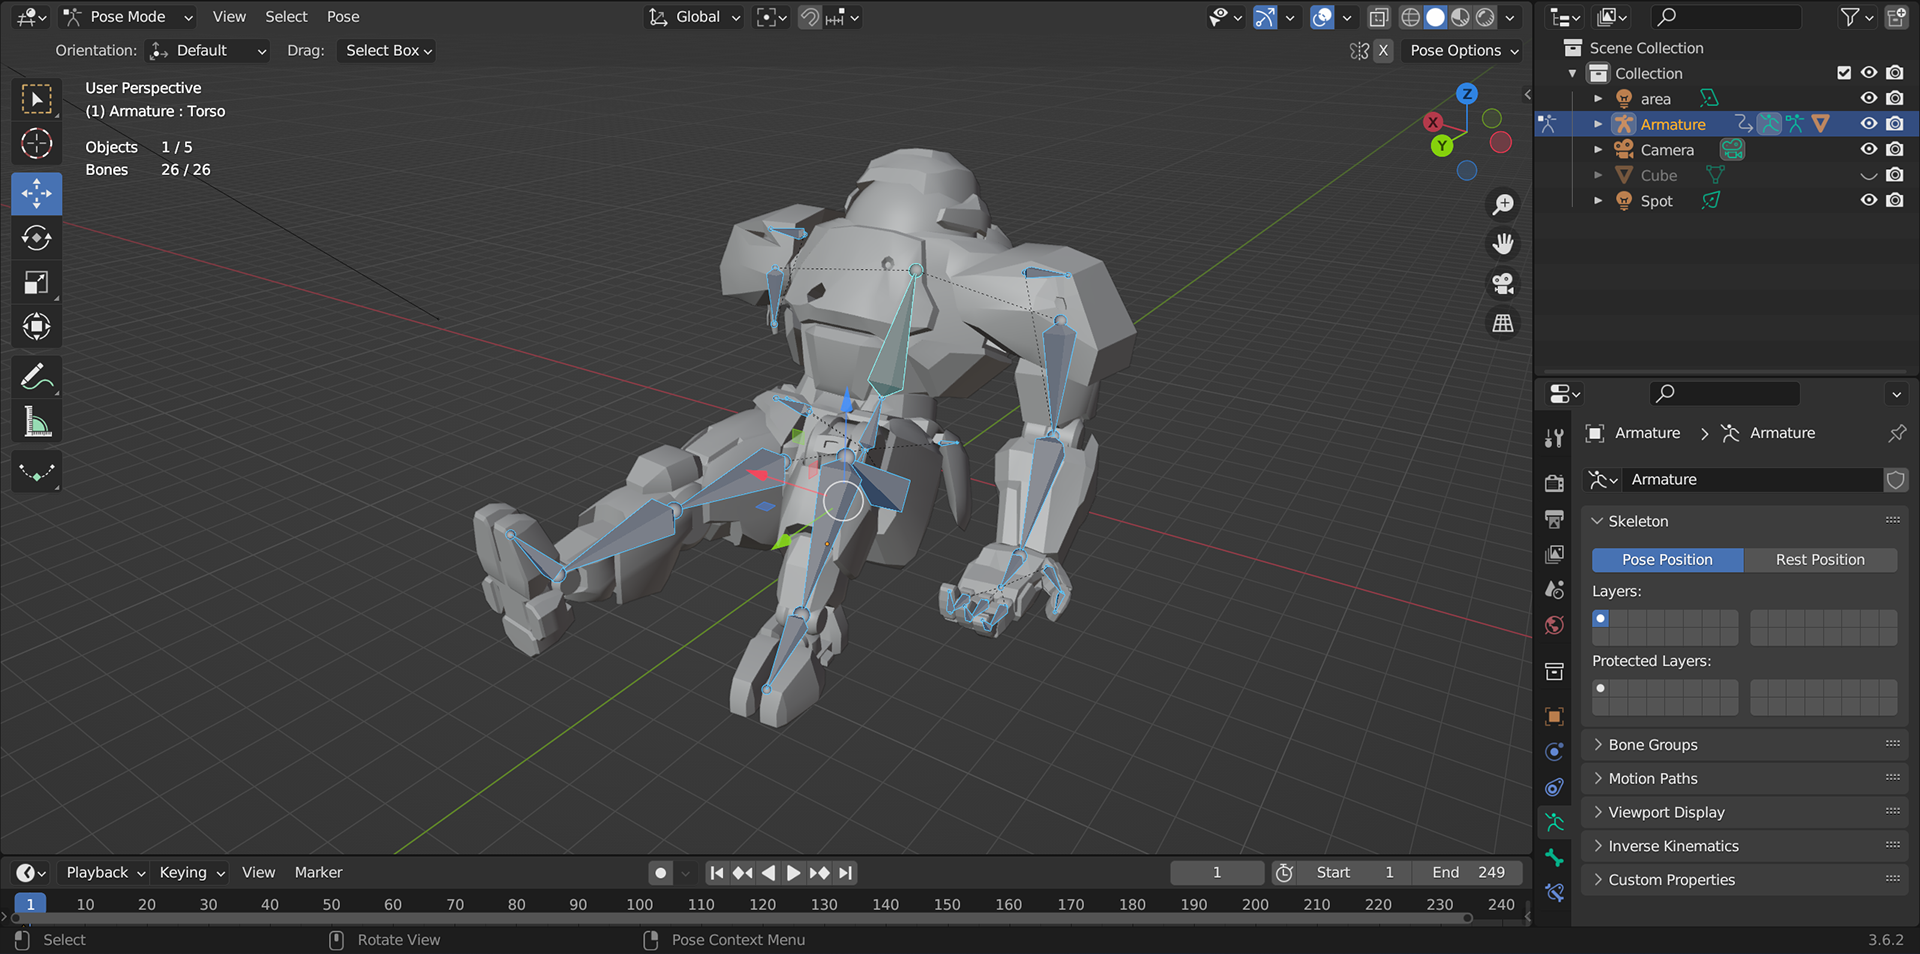This screenshot has width=1920, height=954.
Task: Activate the Transform tool
Action: (x=37, y=327)
